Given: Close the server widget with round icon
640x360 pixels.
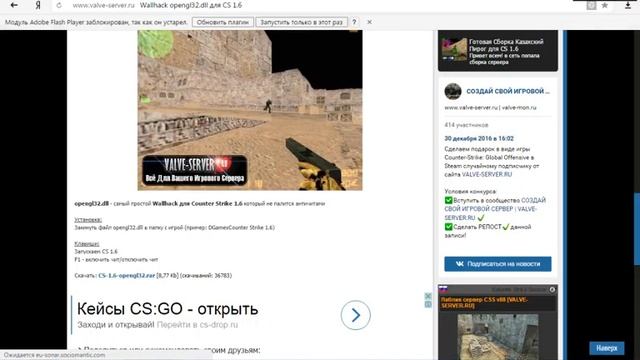Looking at the screenshot, I should click(x=552, y=289).
